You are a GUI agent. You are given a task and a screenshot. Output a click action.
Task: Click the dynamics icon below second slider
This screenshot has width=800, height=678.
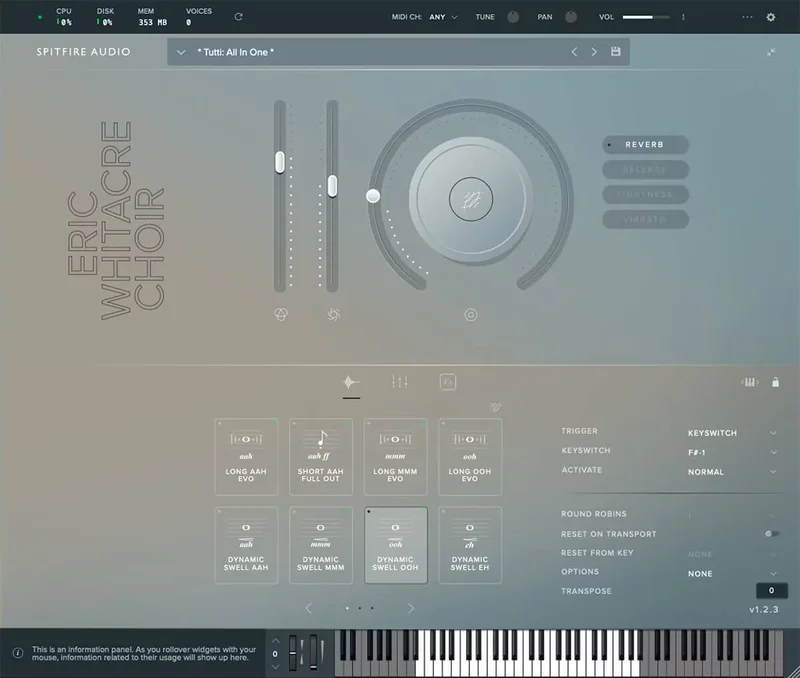pyautogui.click(x=334, y=314)
